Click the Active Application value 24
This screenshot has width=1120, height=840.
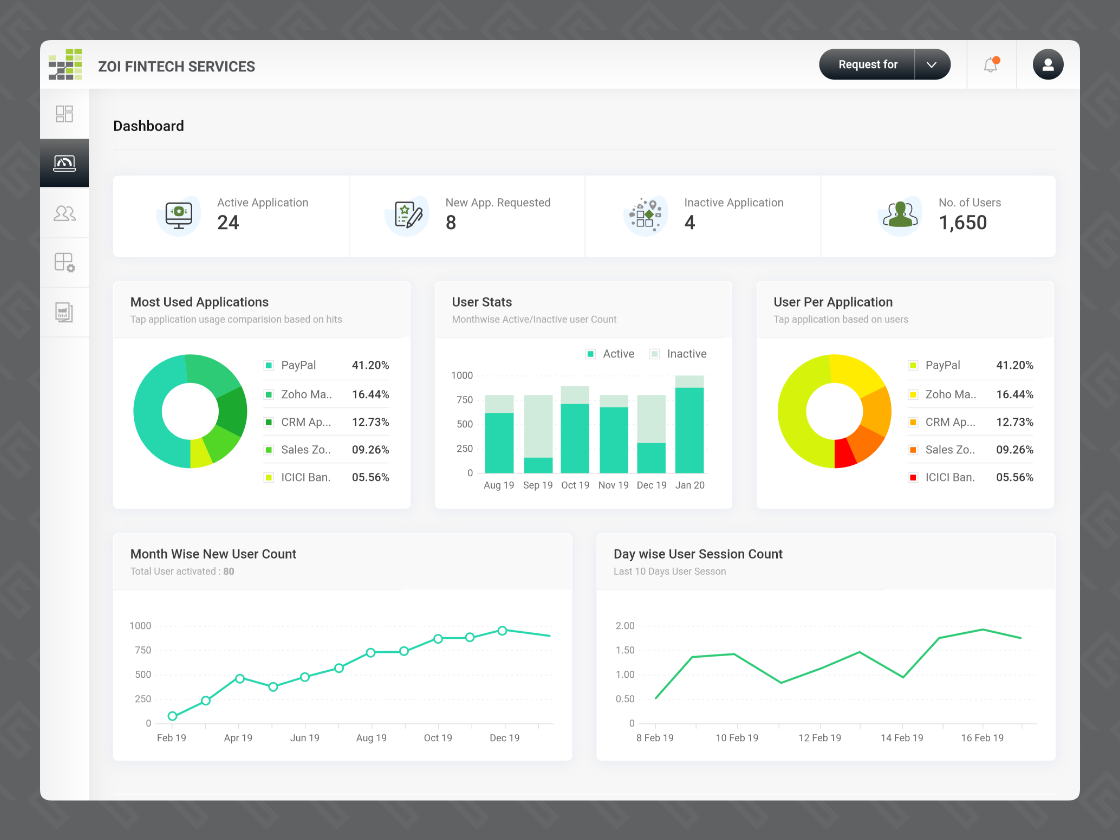pos(228,223)
